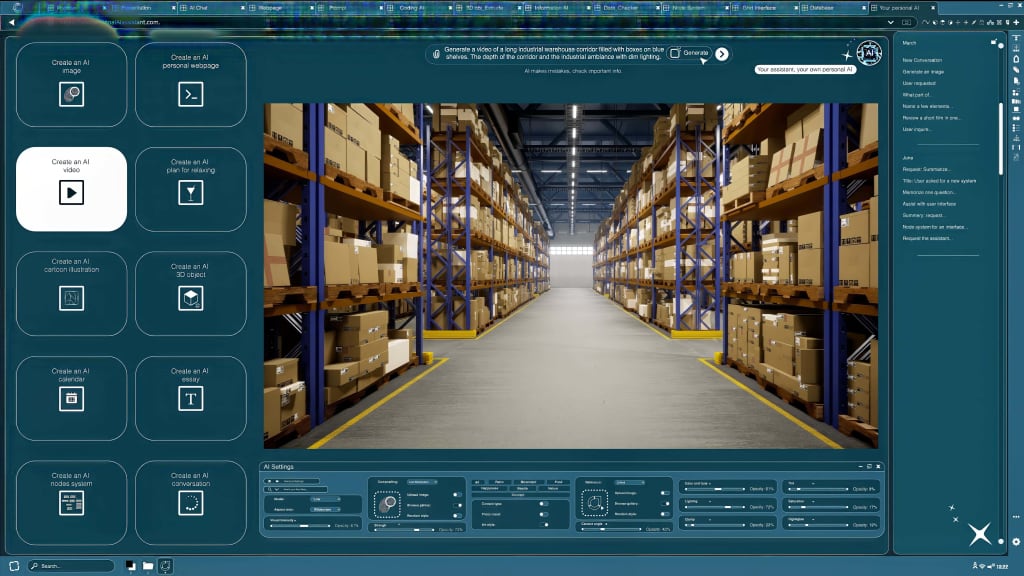Click the large X star logo at bottom right
This screenshot has width=1024, height=576.
pos(980,534)
